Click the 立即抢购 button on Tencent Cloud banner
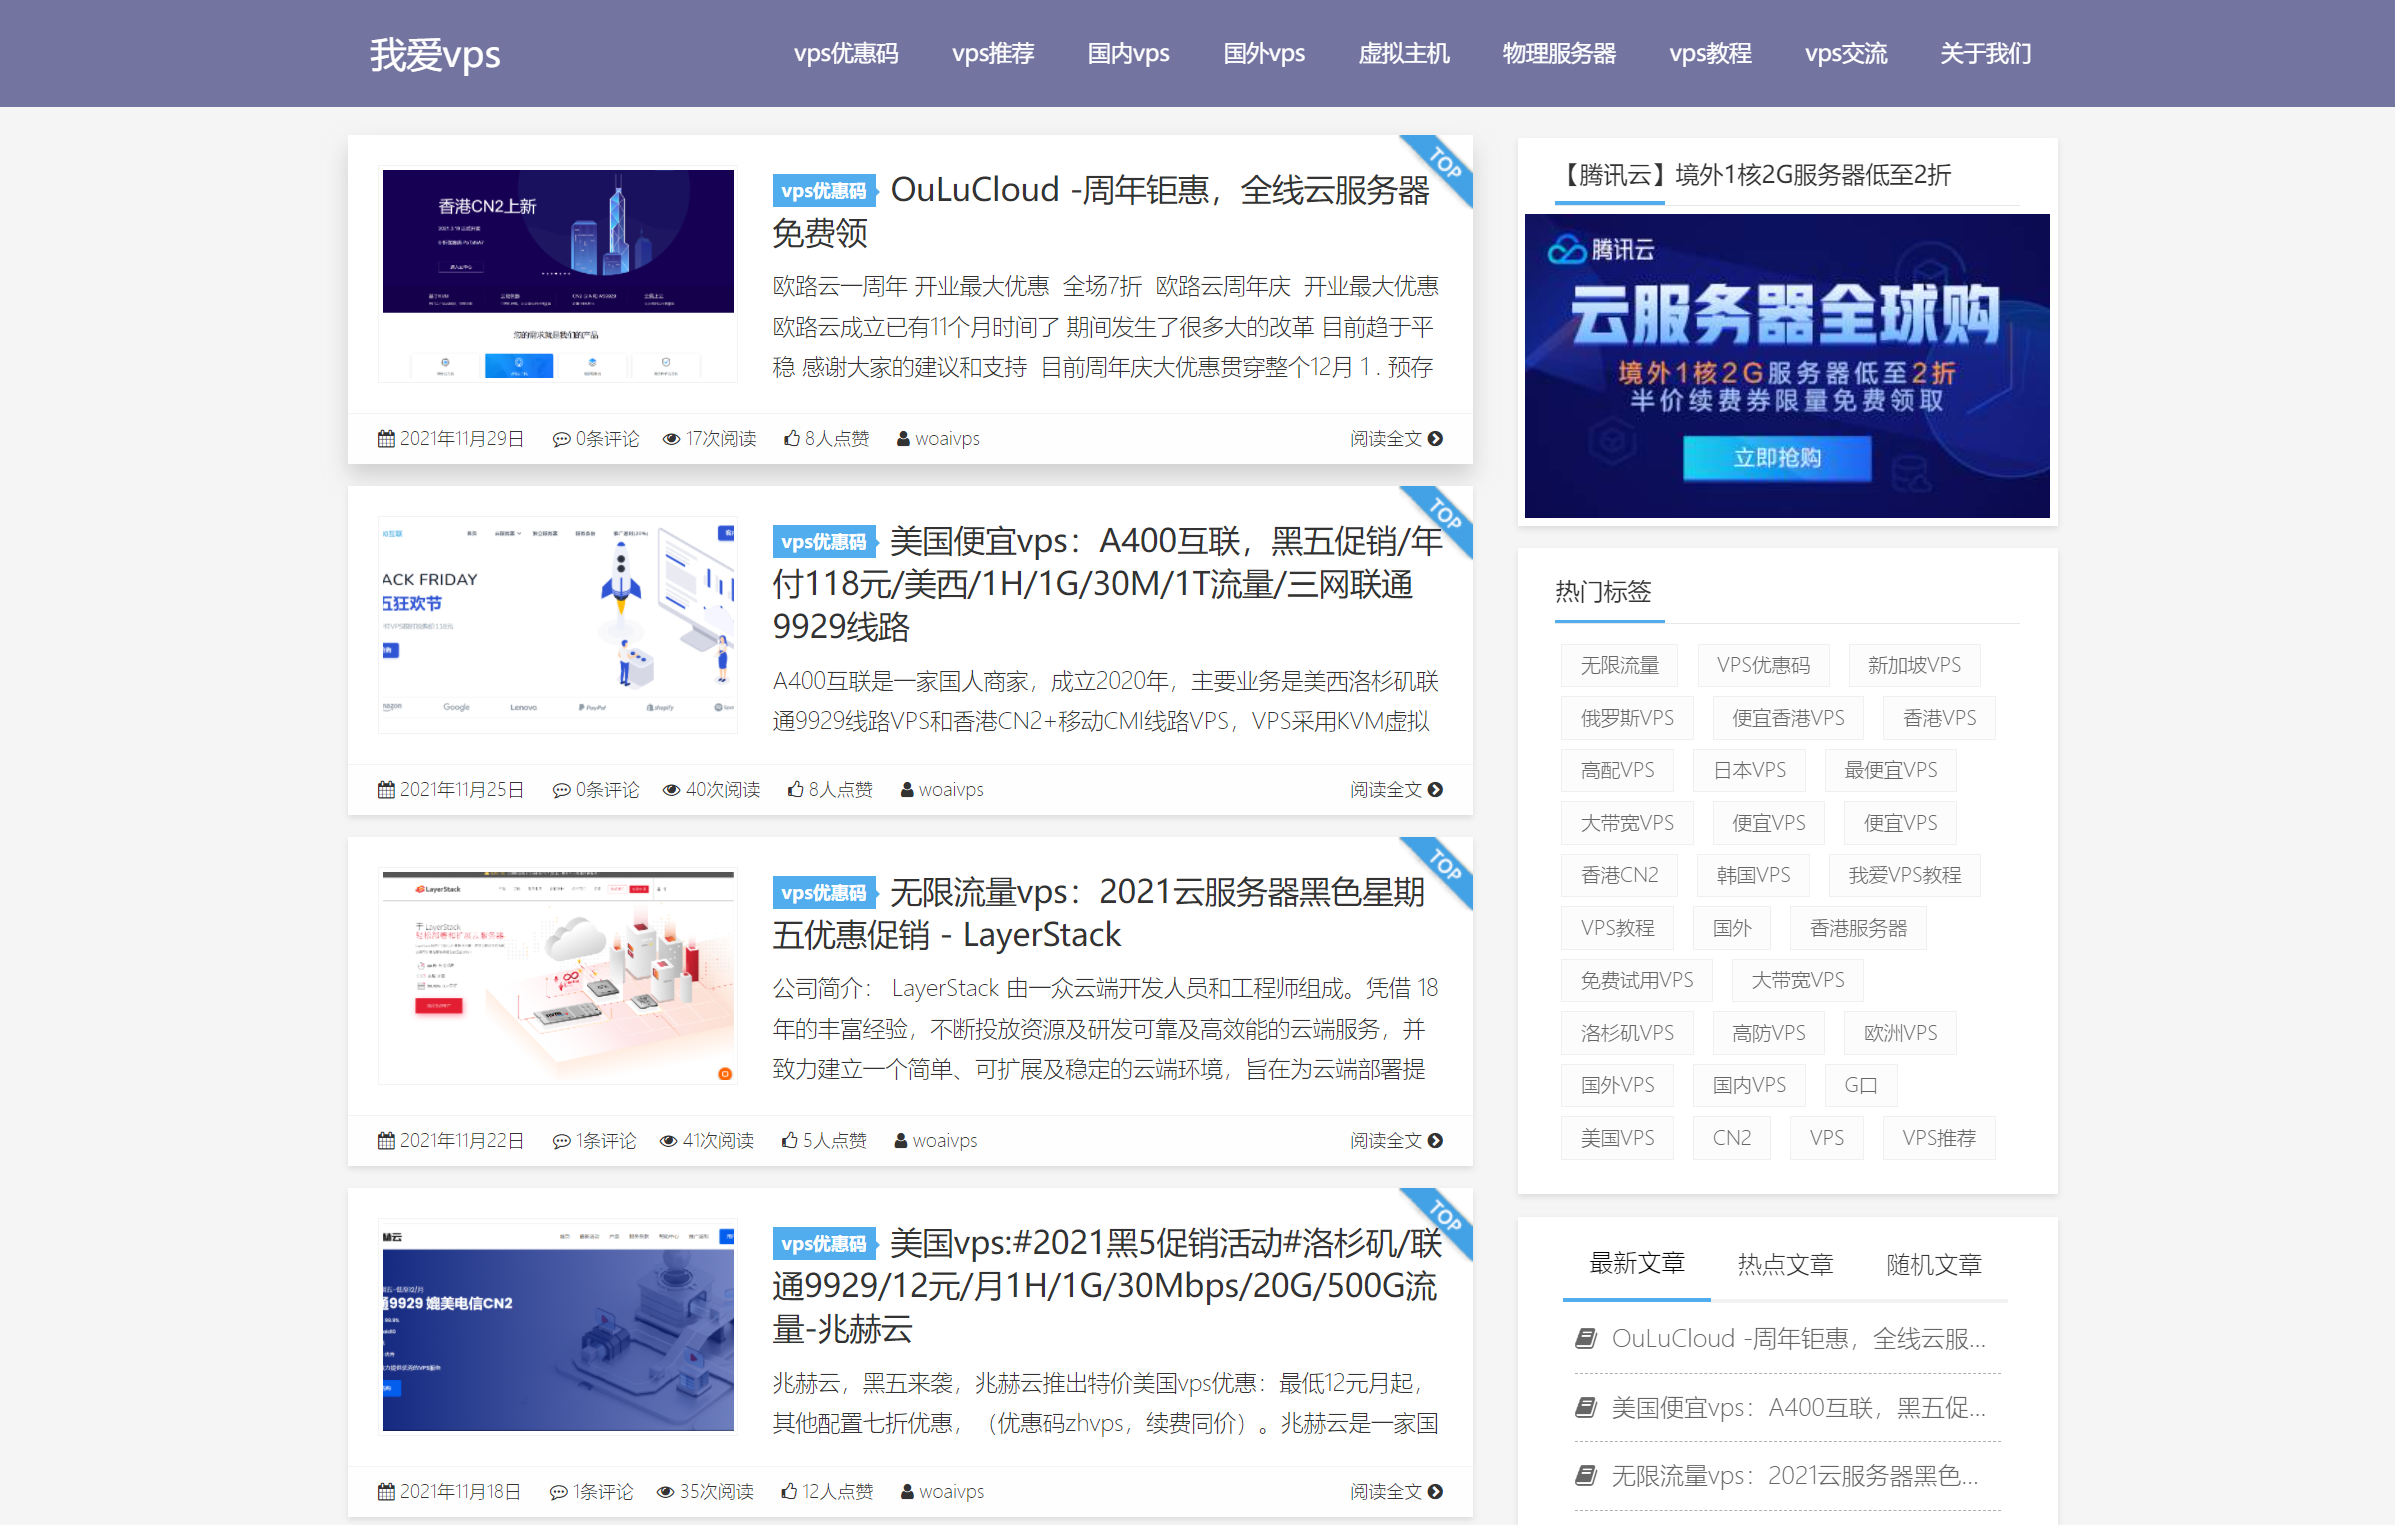The width and height of the screenshot is (2395, 1525). [1776, 458]
